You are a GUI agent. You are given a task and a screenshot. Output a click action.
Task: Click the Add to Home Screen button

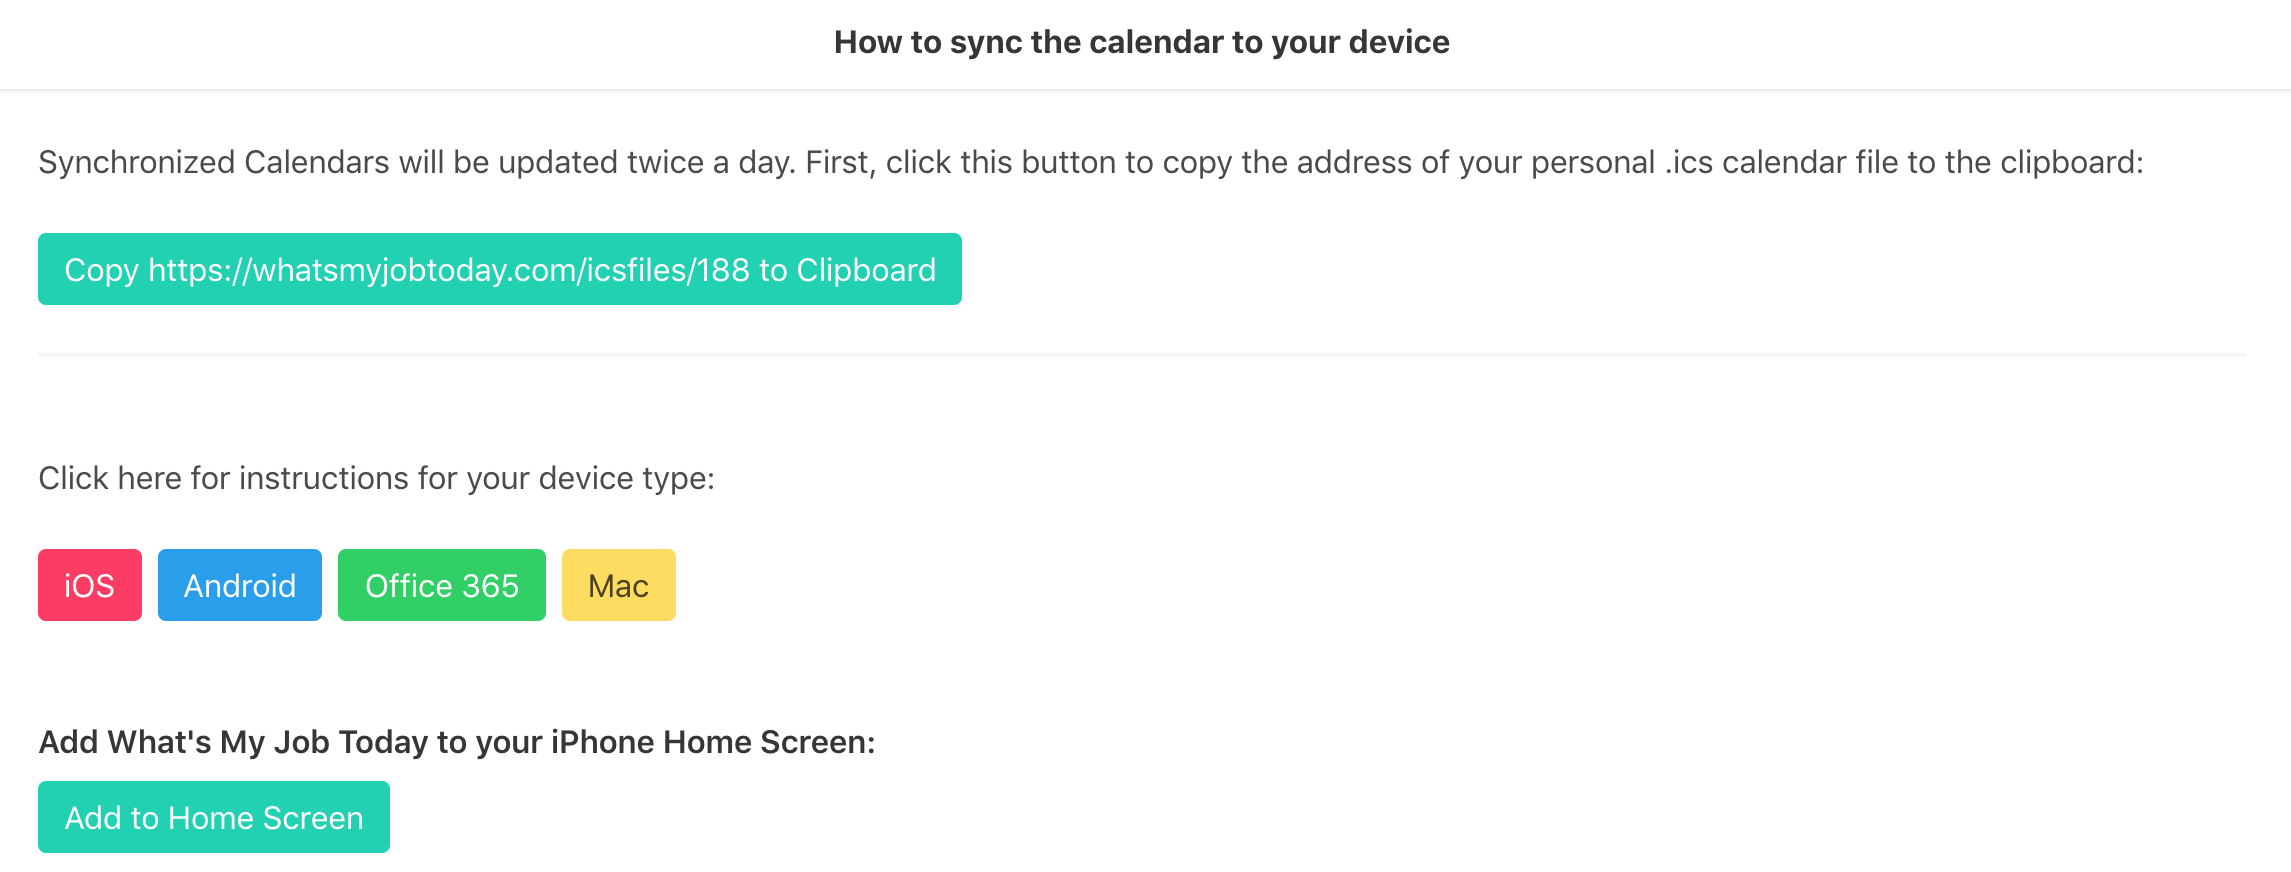click(213, 818)
